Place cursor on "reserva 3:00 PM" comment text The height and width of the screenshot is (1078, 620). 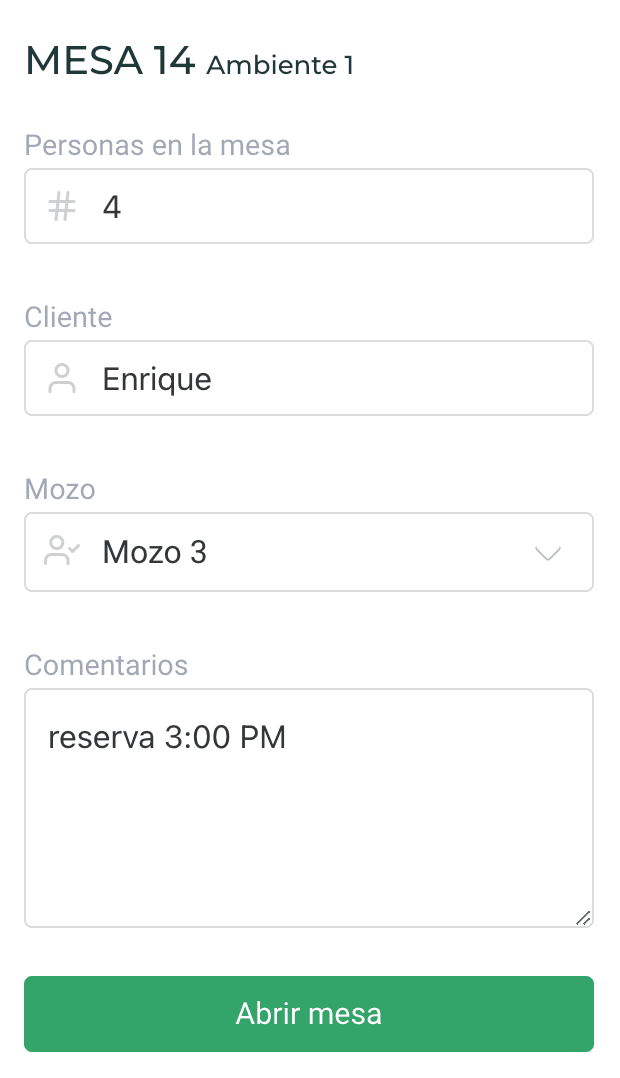167,738
